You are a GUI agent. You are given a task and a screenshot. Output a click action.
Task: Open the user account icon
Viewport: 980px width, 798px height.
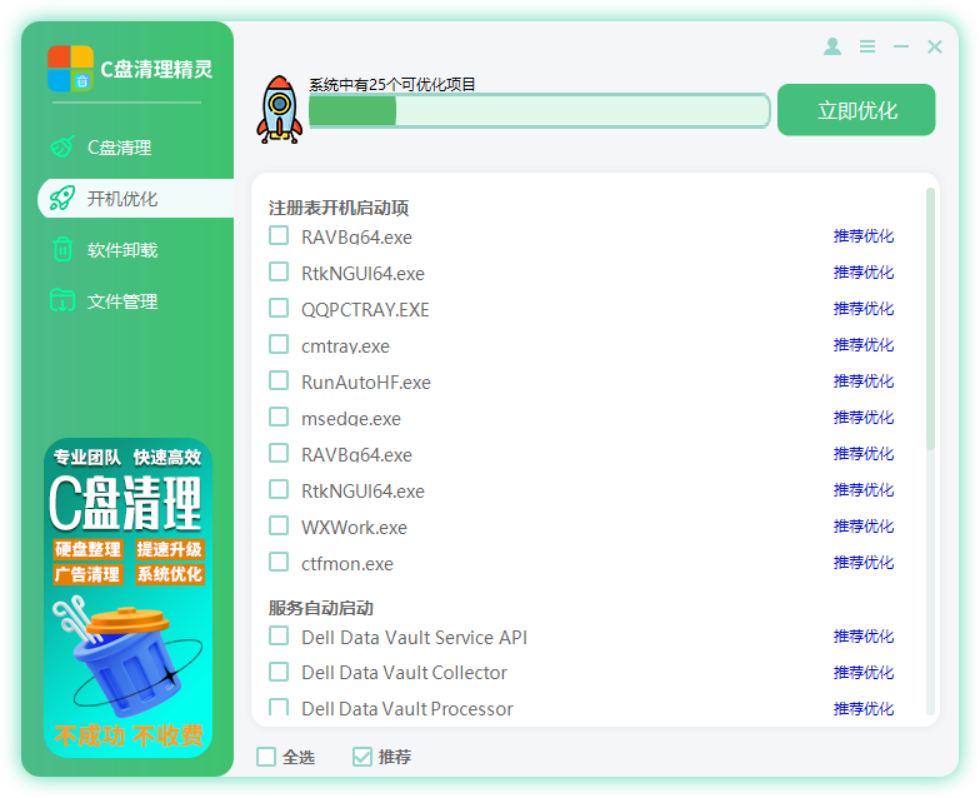(x=832, y=46)
